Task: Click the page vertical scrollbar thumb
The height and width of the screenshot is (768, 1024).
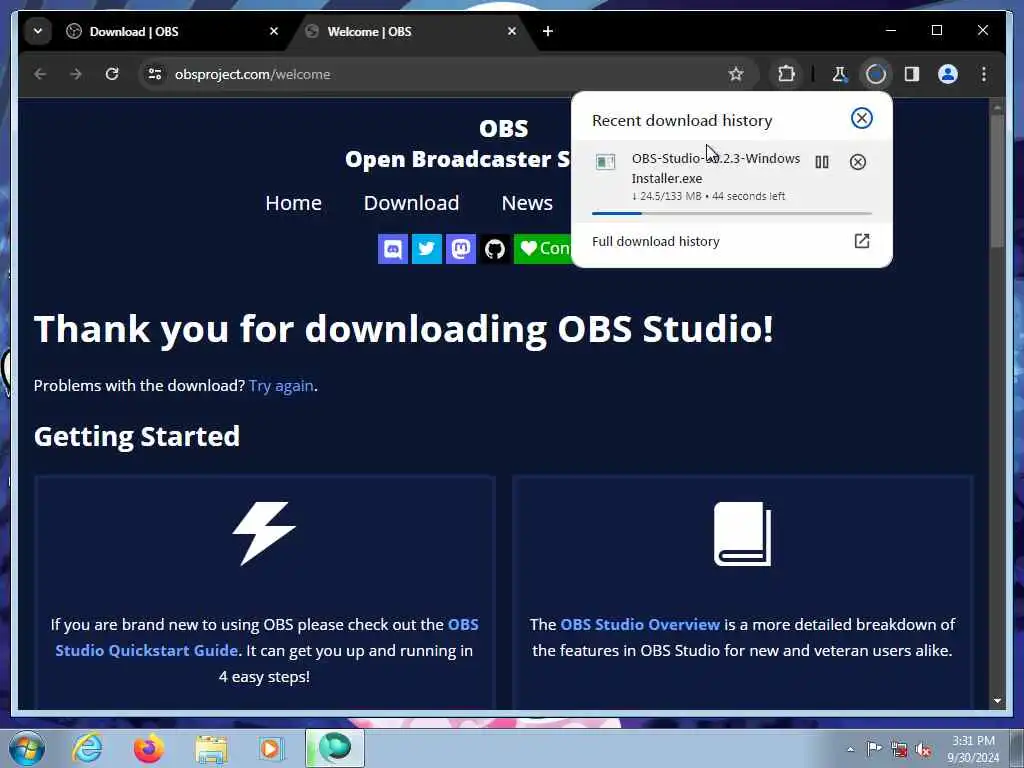Action: [x=997, y=182]
